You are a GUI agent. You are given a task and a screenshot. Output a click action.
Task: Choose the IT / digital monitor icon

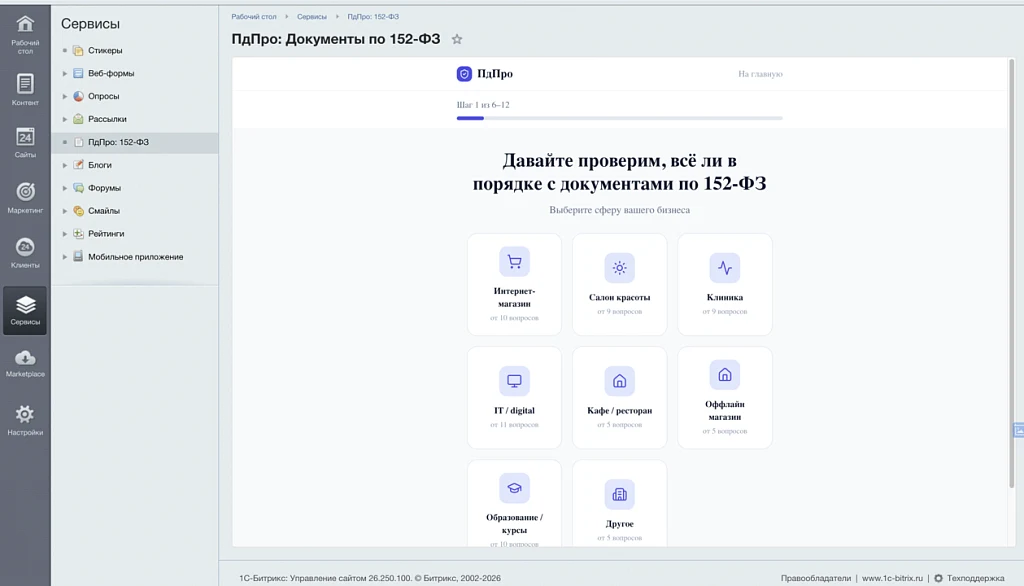coord(515,381)
